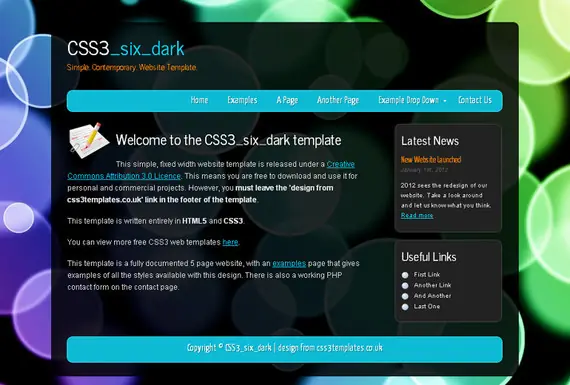
Task: Expand the Example Drop Down arrow
Action: click(x=445, y=101)
